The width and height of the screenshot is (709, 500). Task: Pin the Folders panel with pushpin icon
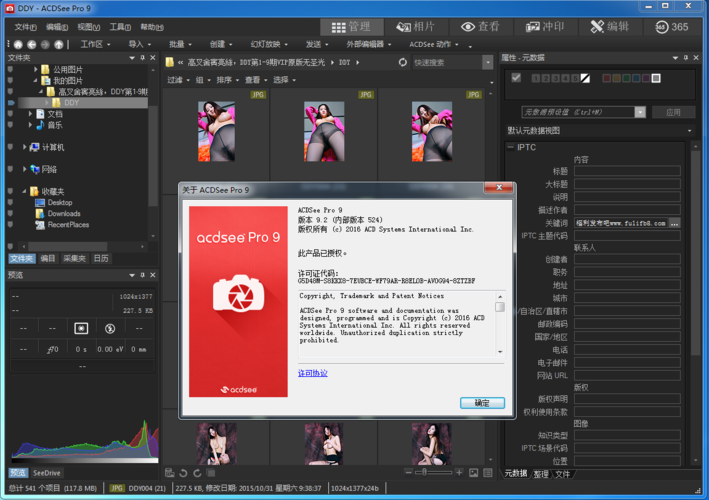click(142, 58)
